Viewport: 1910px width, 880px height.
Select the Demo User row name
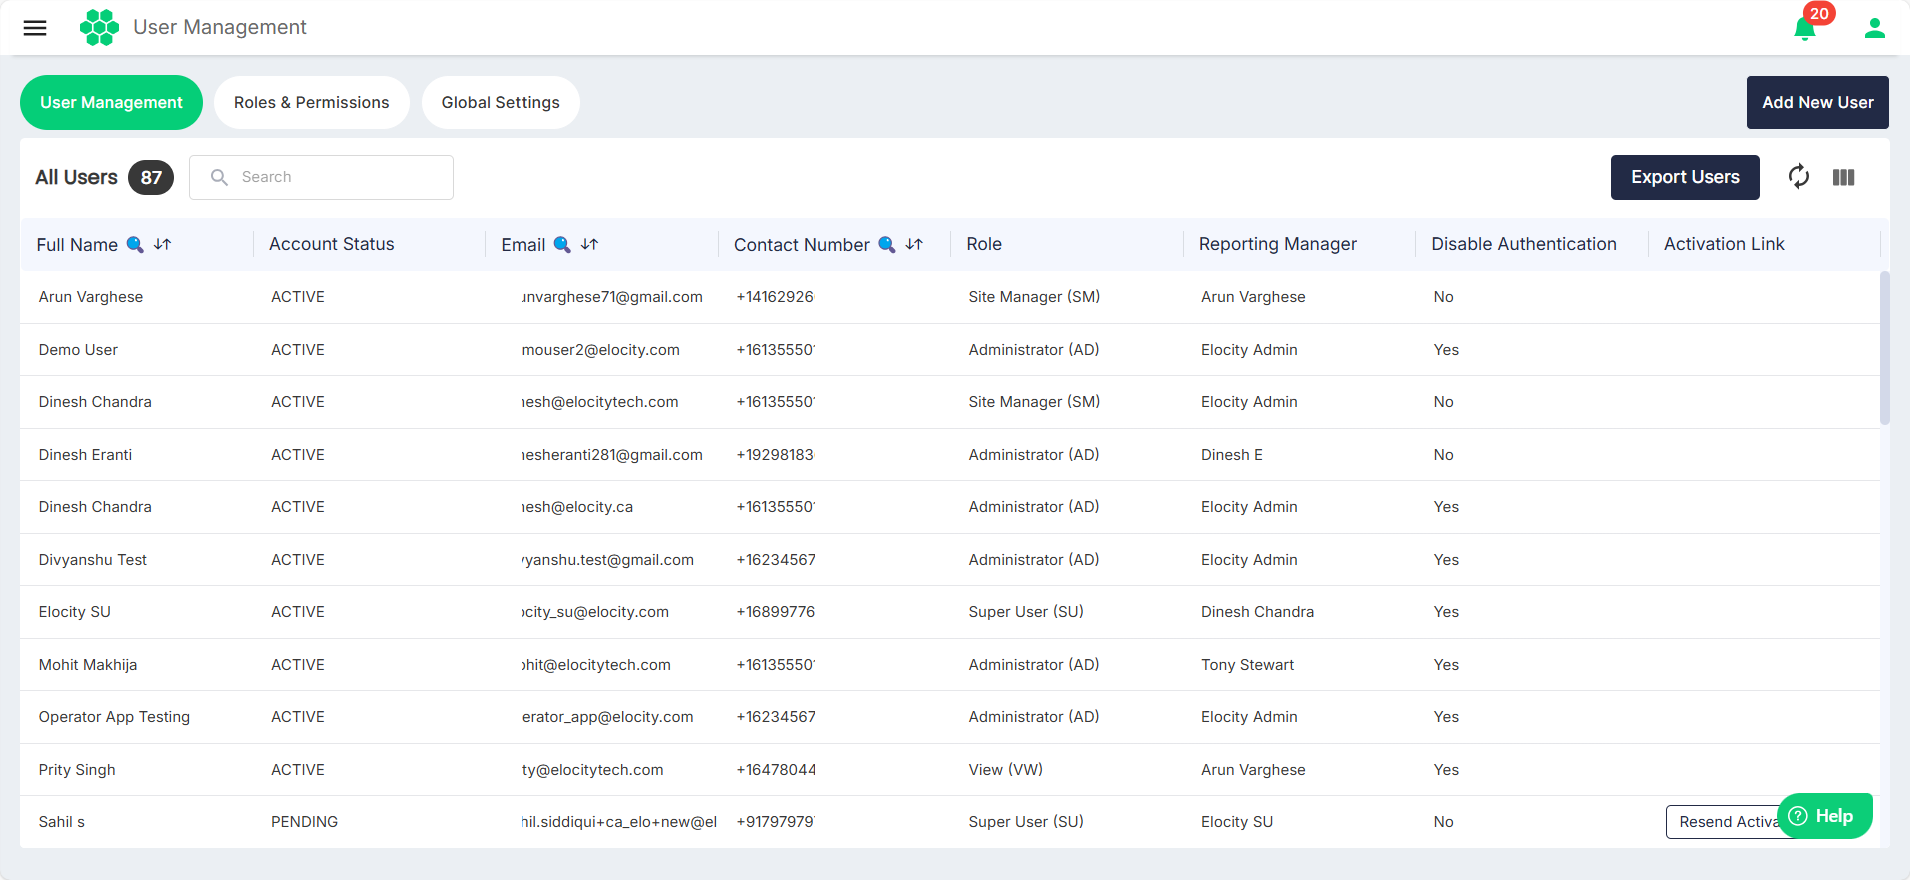point(78,350)
